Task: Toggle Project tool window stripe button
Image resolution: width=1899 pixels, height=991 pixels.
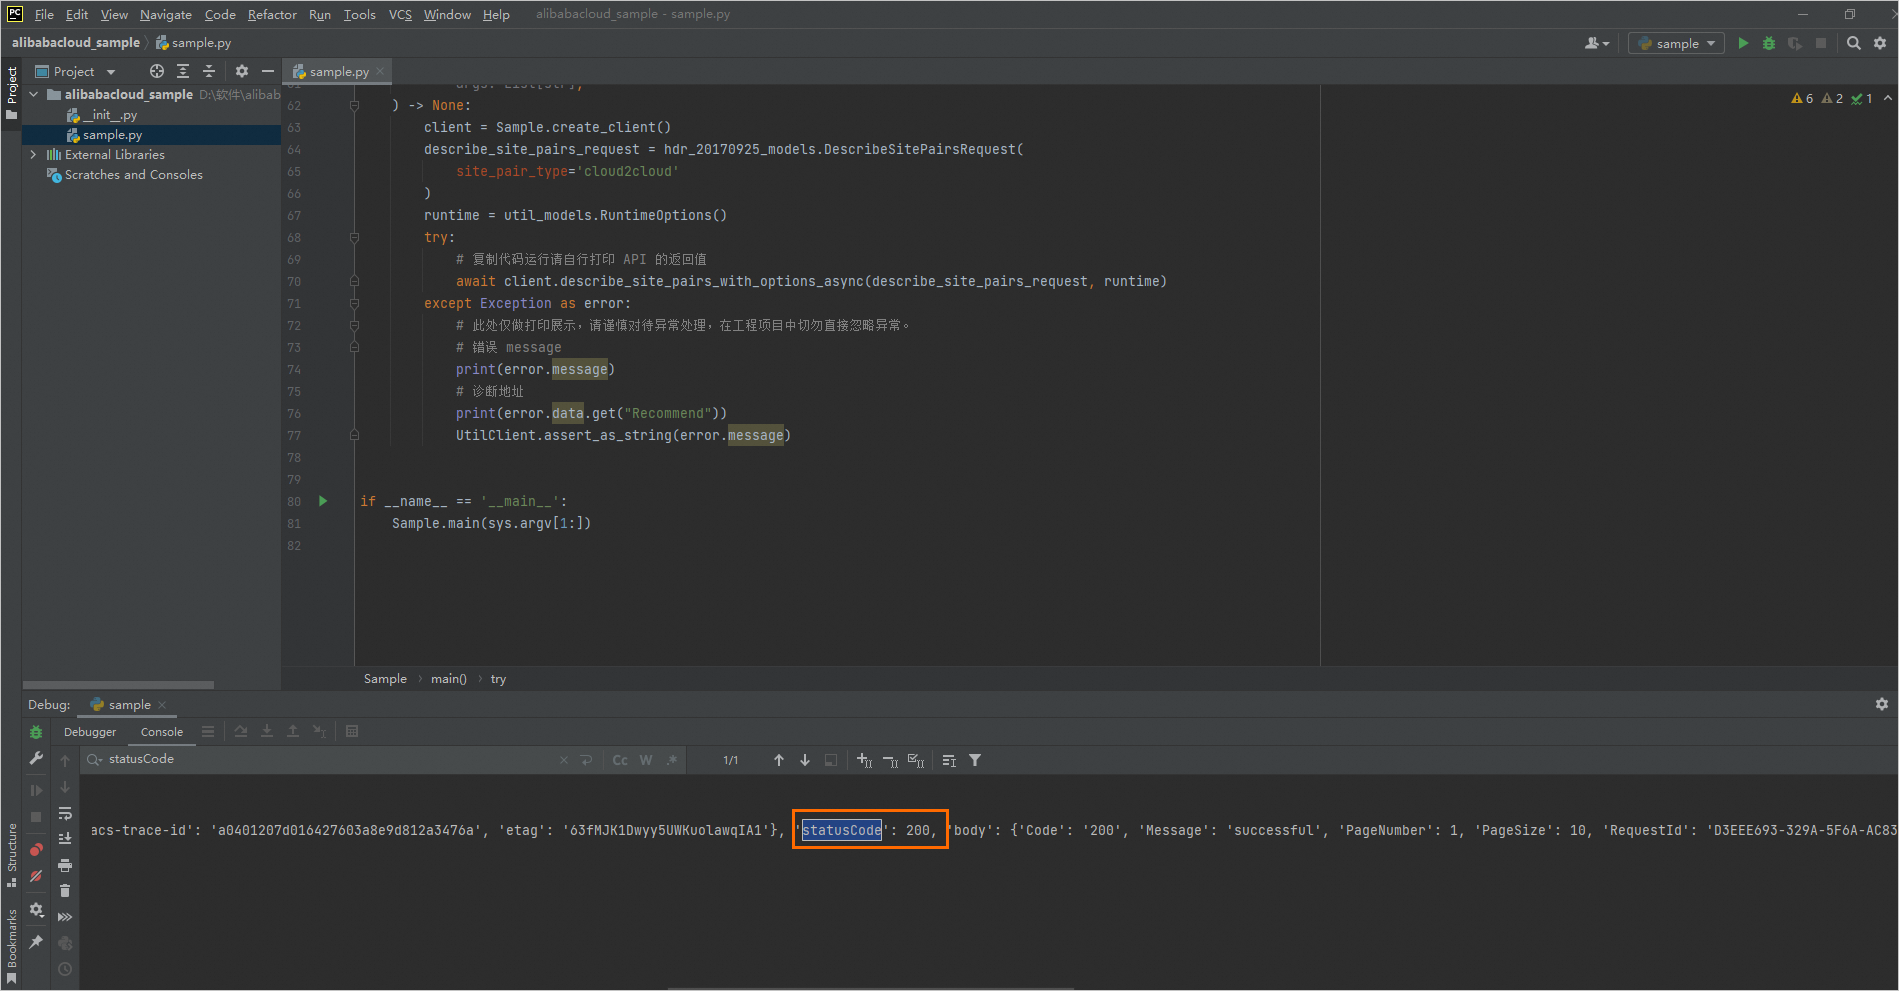Action: (x=12, y=93)
